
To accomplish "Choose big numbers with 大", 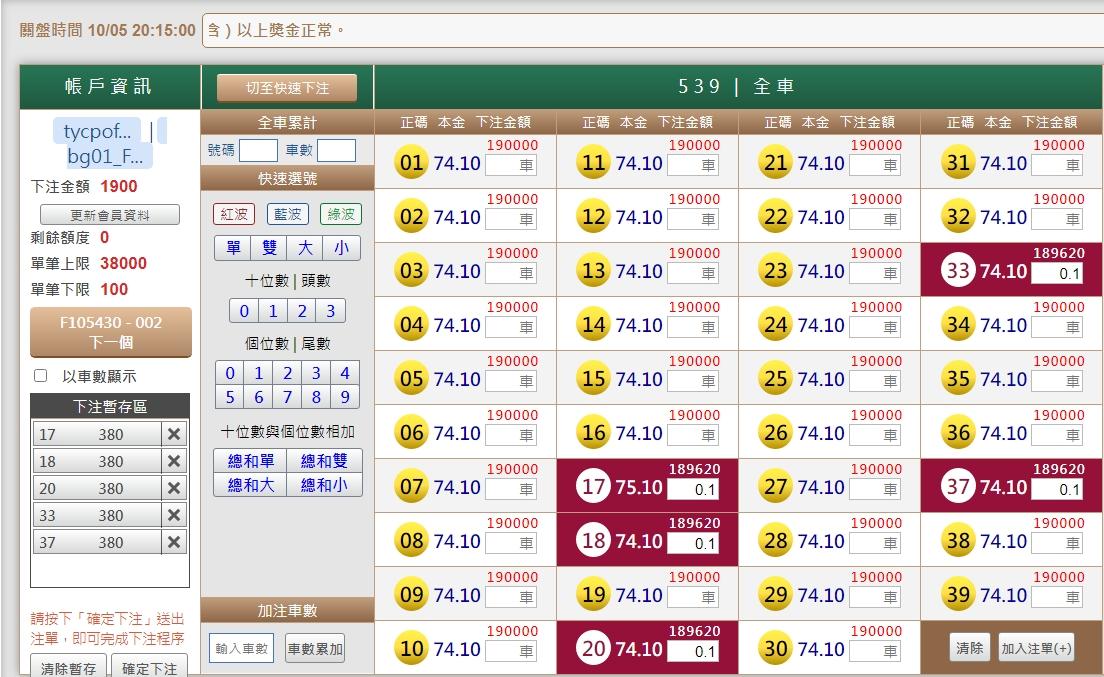I will click(x=305, y=248).
